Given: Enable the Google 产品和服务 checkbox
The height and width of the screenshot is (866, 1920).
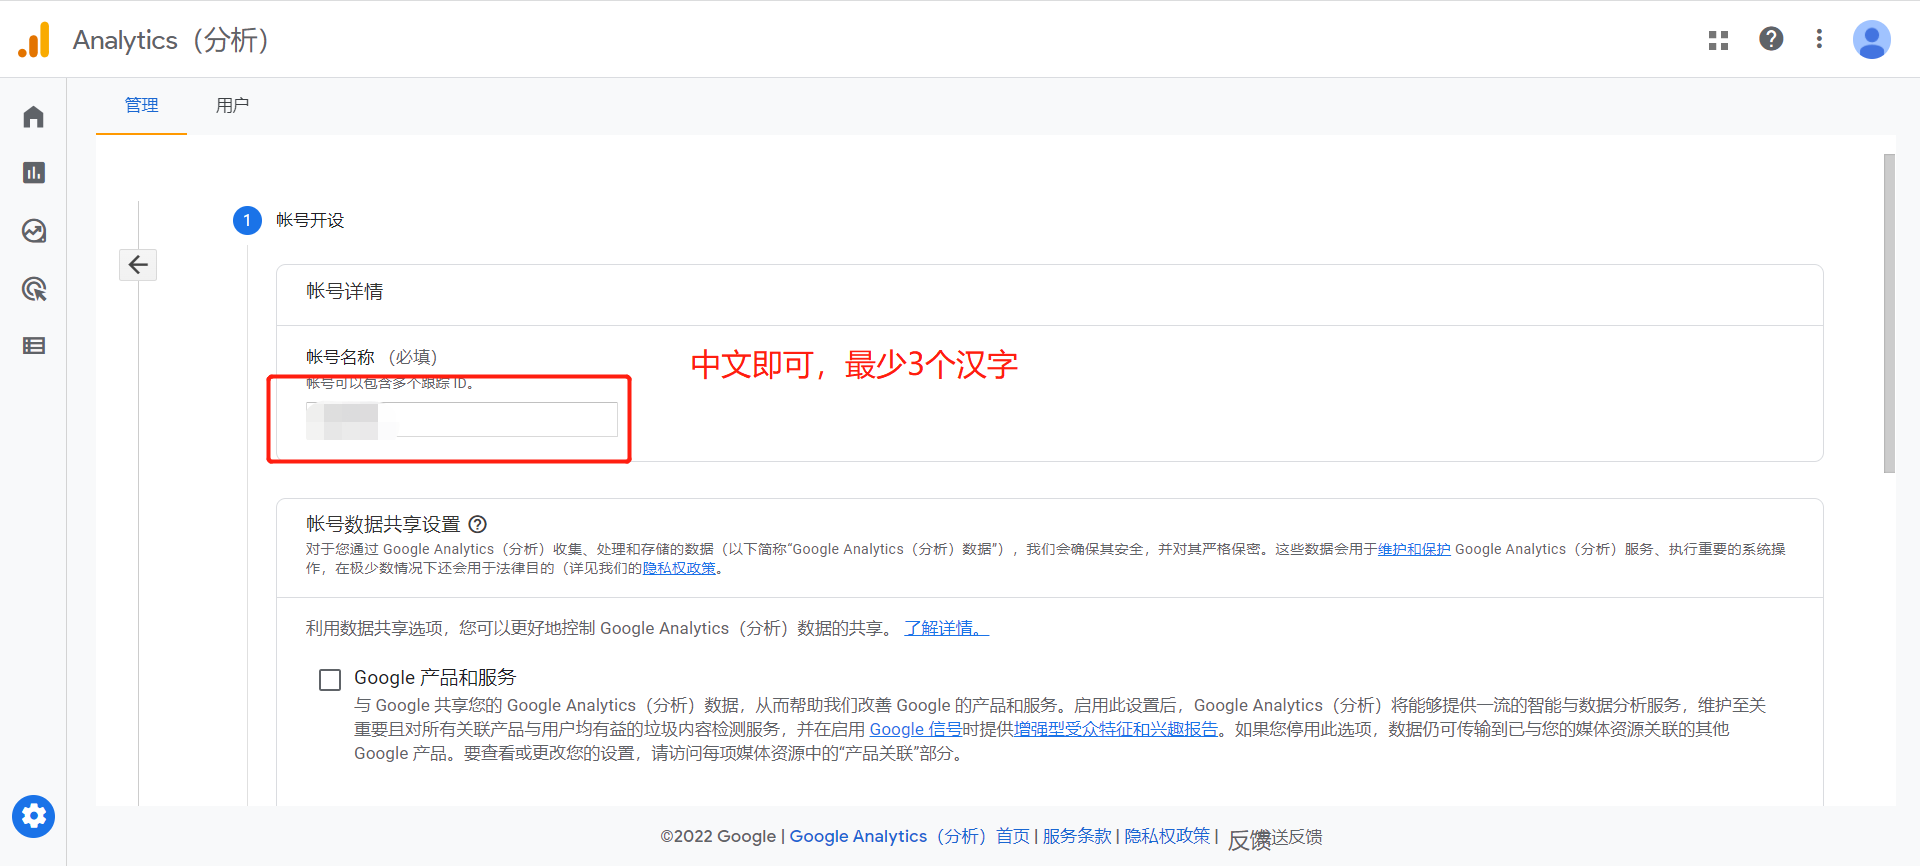Looking at the screenshot, I should (x=330, y=680).
